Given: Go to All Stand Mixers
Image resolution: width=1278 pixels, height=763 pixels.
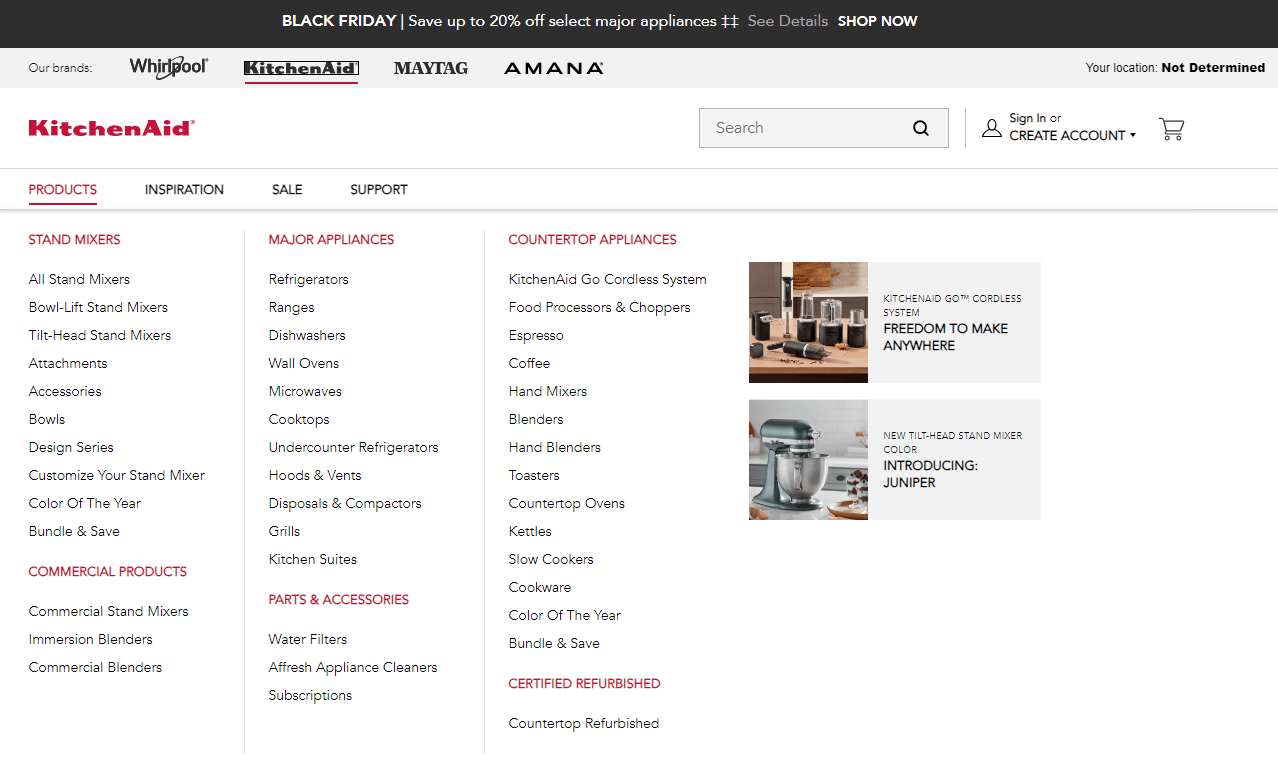Looking at the screenshot, I should tap(79, 279).
